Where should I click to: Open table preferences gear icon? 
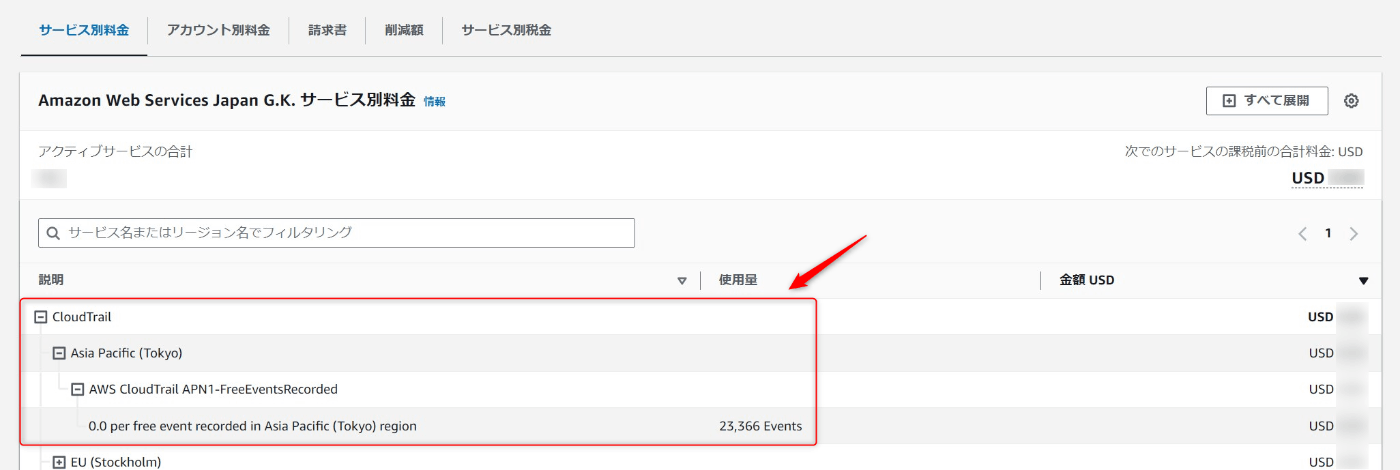(1351, 101)
